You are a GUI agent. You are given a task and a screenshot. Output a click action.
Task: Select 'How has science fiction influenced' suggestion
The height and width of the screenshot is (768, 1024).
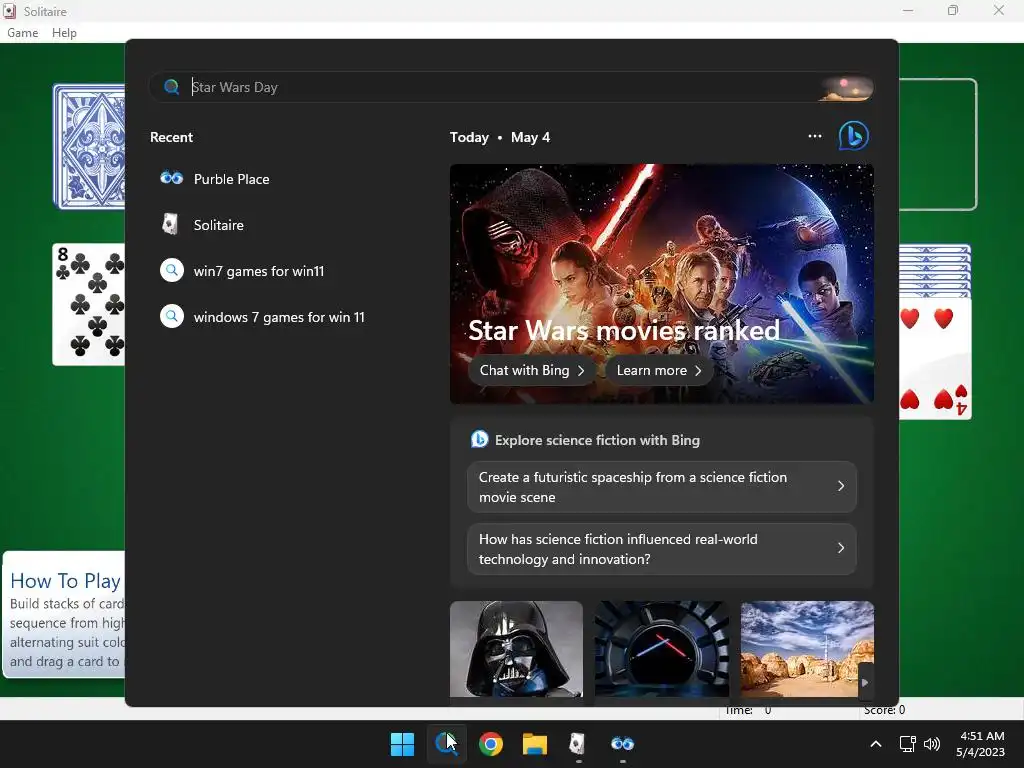662,549
